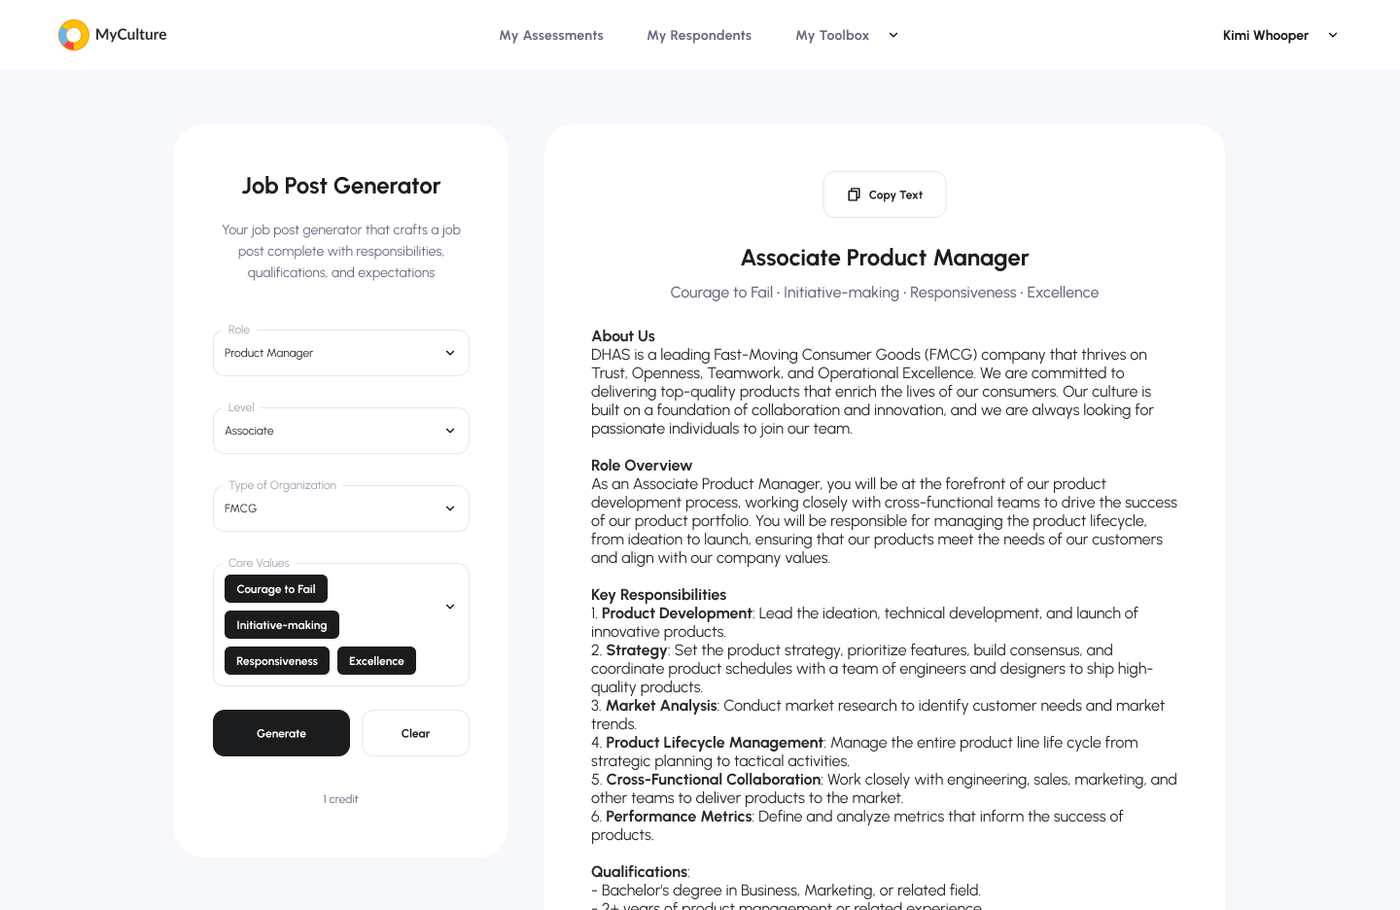
Task: Remove the Initiative-making core value
Action: click(x=282, y=624)
